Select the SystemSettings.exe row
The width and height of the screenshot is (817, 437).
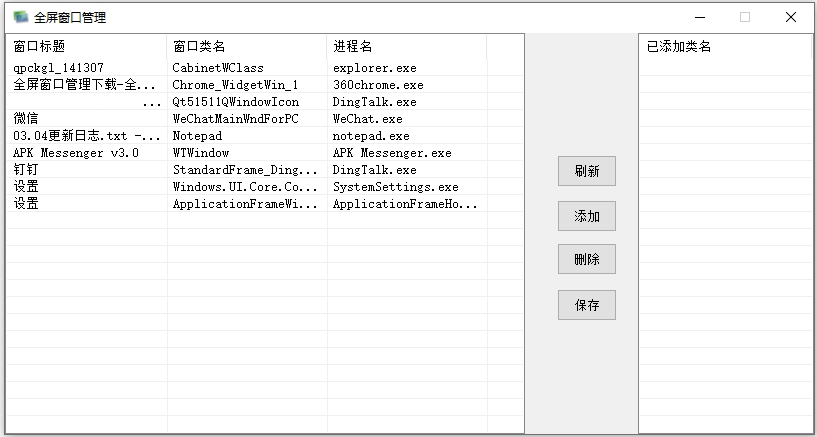(x=395, y=187)
